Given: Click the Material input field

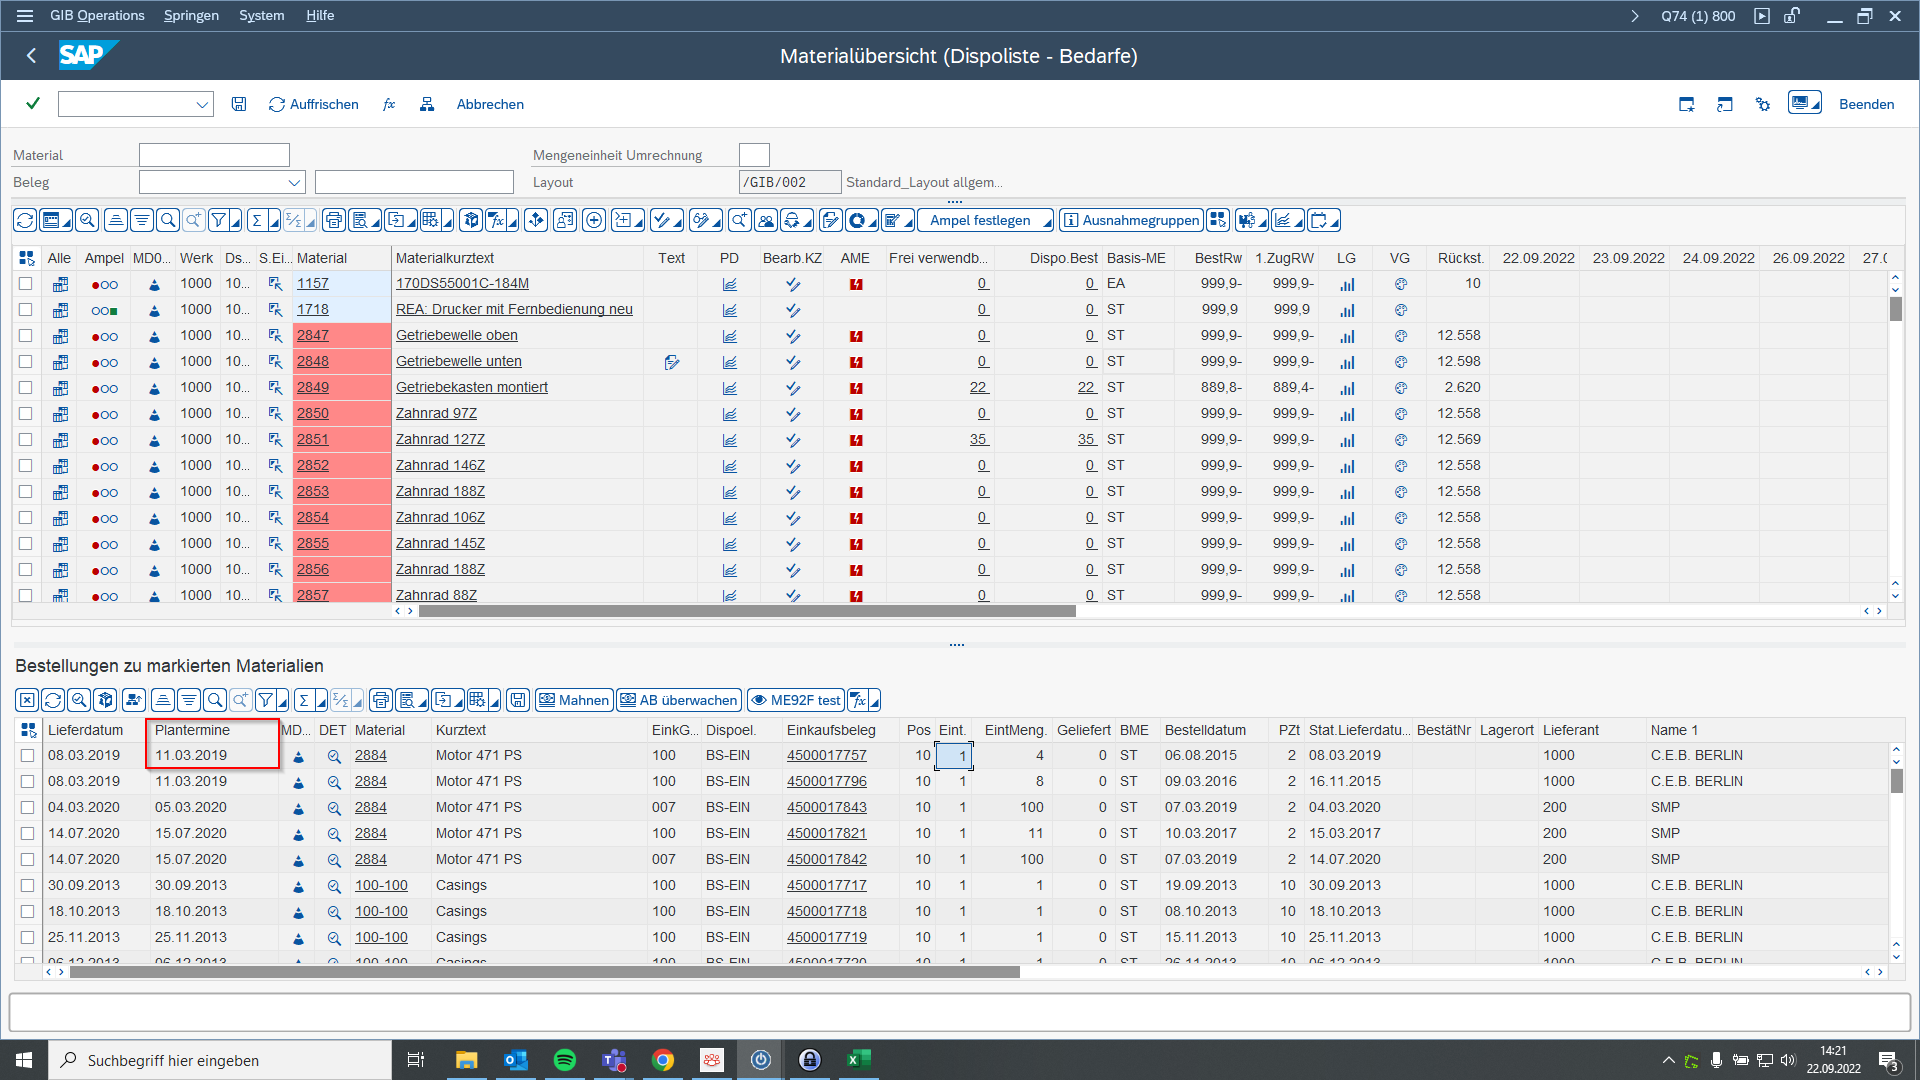Looking at the screenshot, I should [214, 155].
